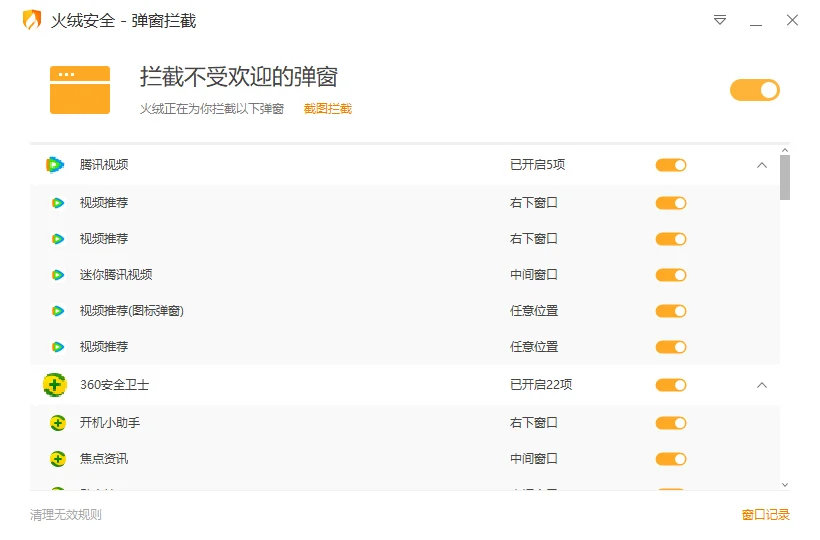Image resolution: width=820 pixels, height=540 pixels.
Task: Click the 360 Security Guard group icon
Action: click(x=55, y=385)
